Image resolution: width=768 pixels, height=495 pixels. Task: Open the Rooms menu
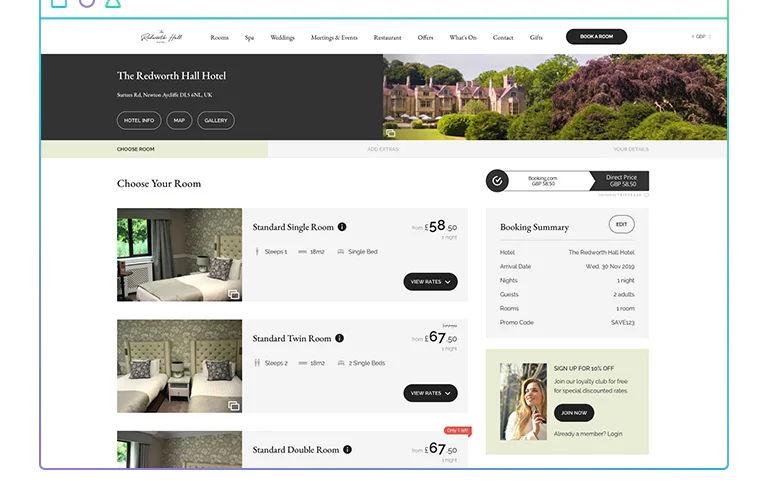click(x=219, y=37)
